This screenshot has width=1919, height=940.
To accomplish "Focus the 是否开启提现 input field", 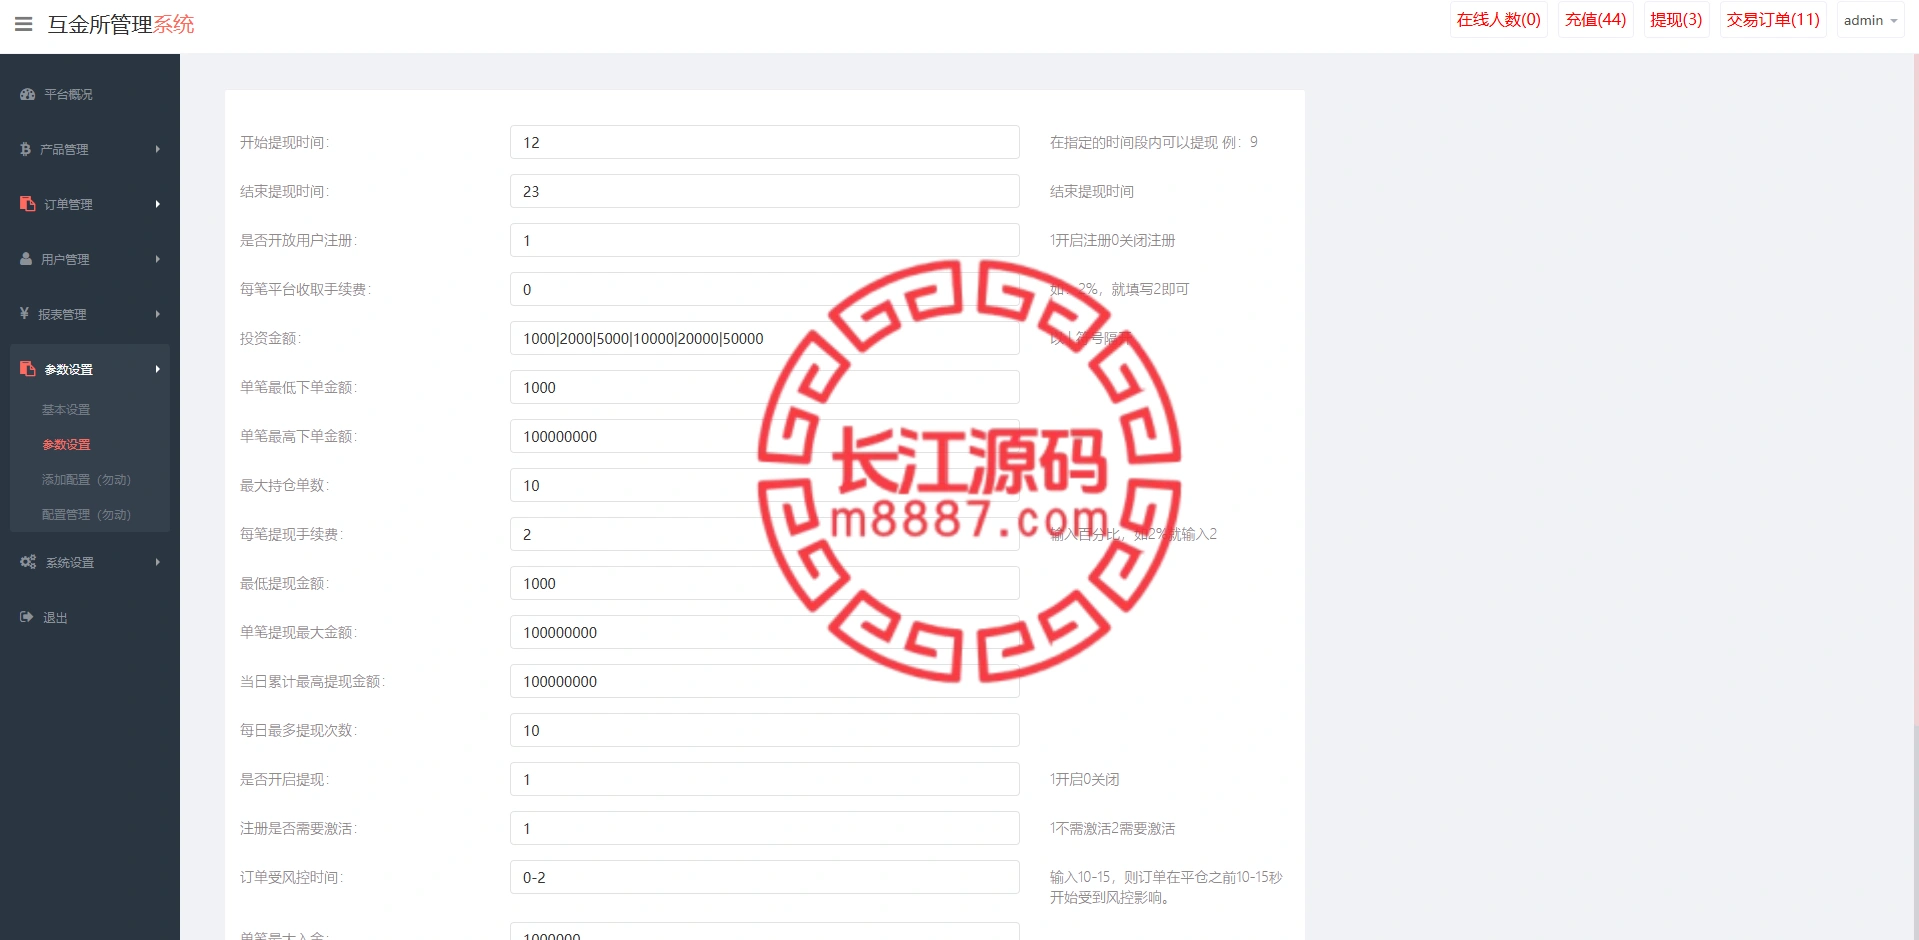I will click(x=764, y=779).
